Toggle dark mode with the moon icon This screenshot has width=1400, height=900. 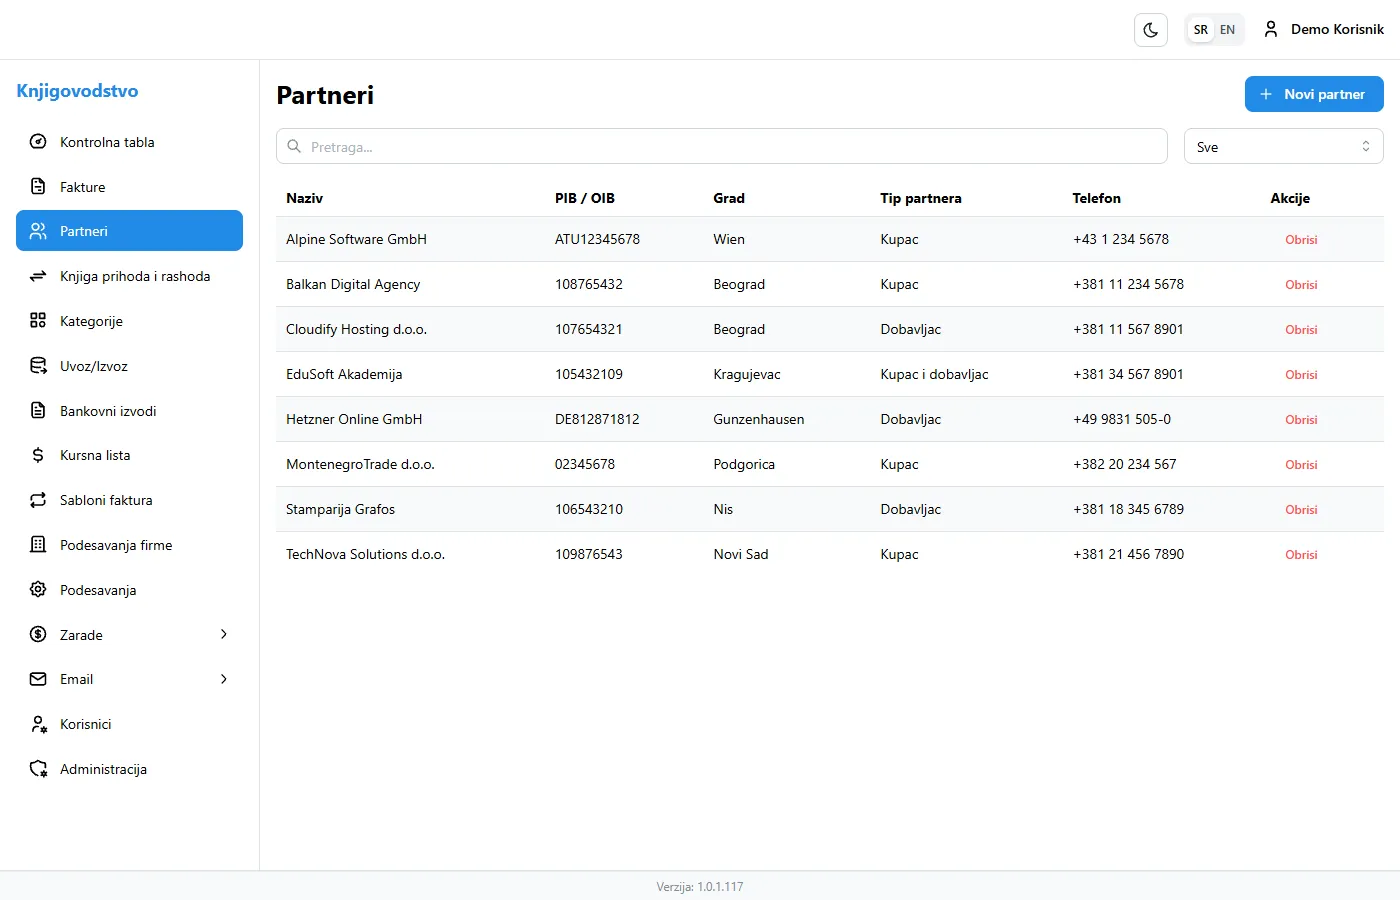click(x=1150, y=29)
